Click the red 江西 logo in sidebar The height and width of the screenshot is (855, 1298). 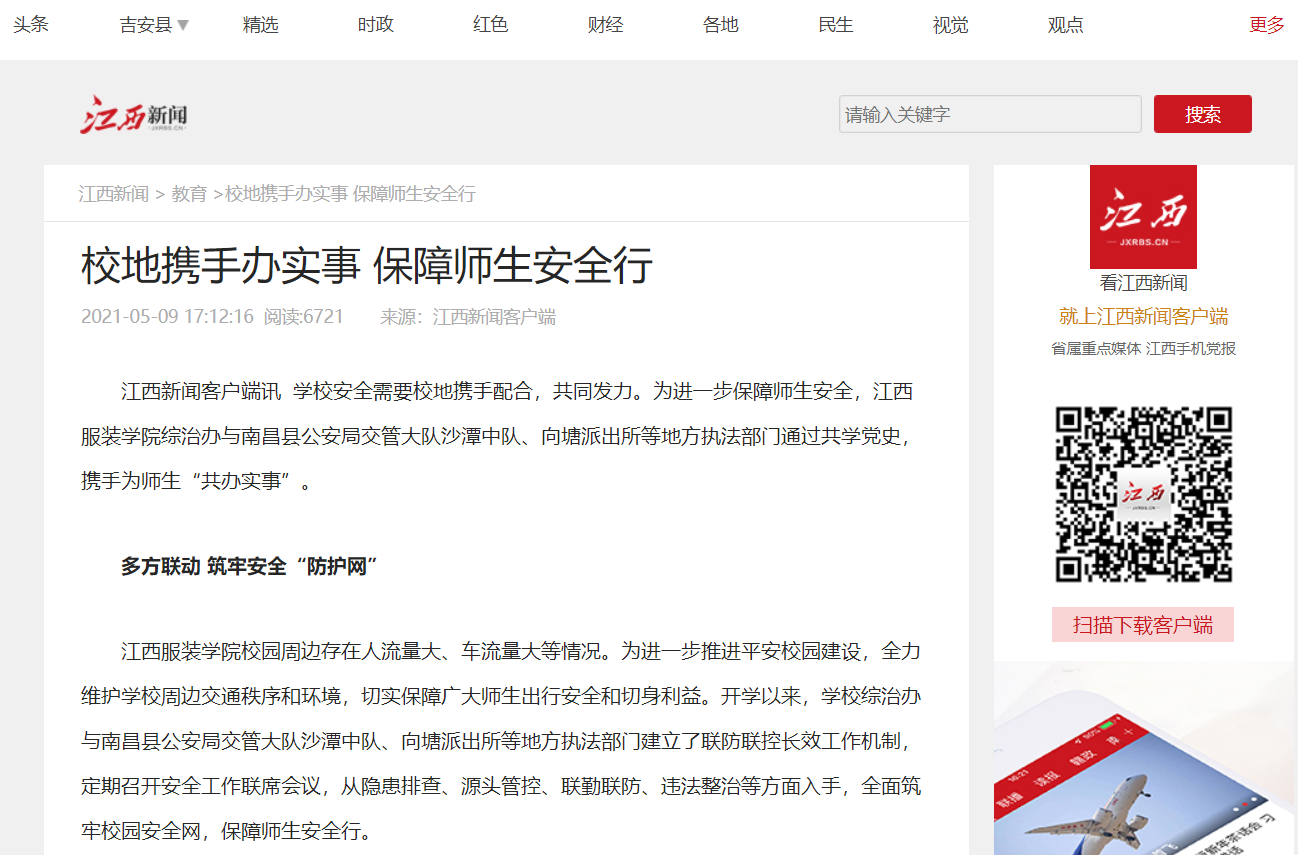click(x=1143, y=217)
